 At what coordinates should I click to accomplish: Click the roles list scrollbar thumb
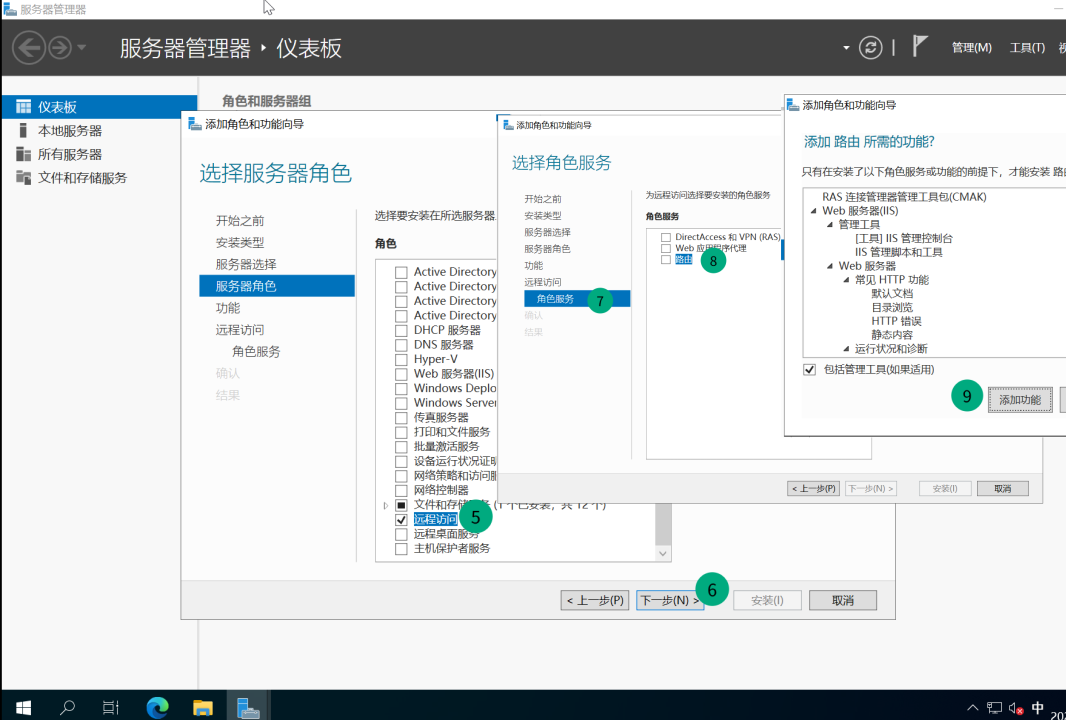[663, 524]
